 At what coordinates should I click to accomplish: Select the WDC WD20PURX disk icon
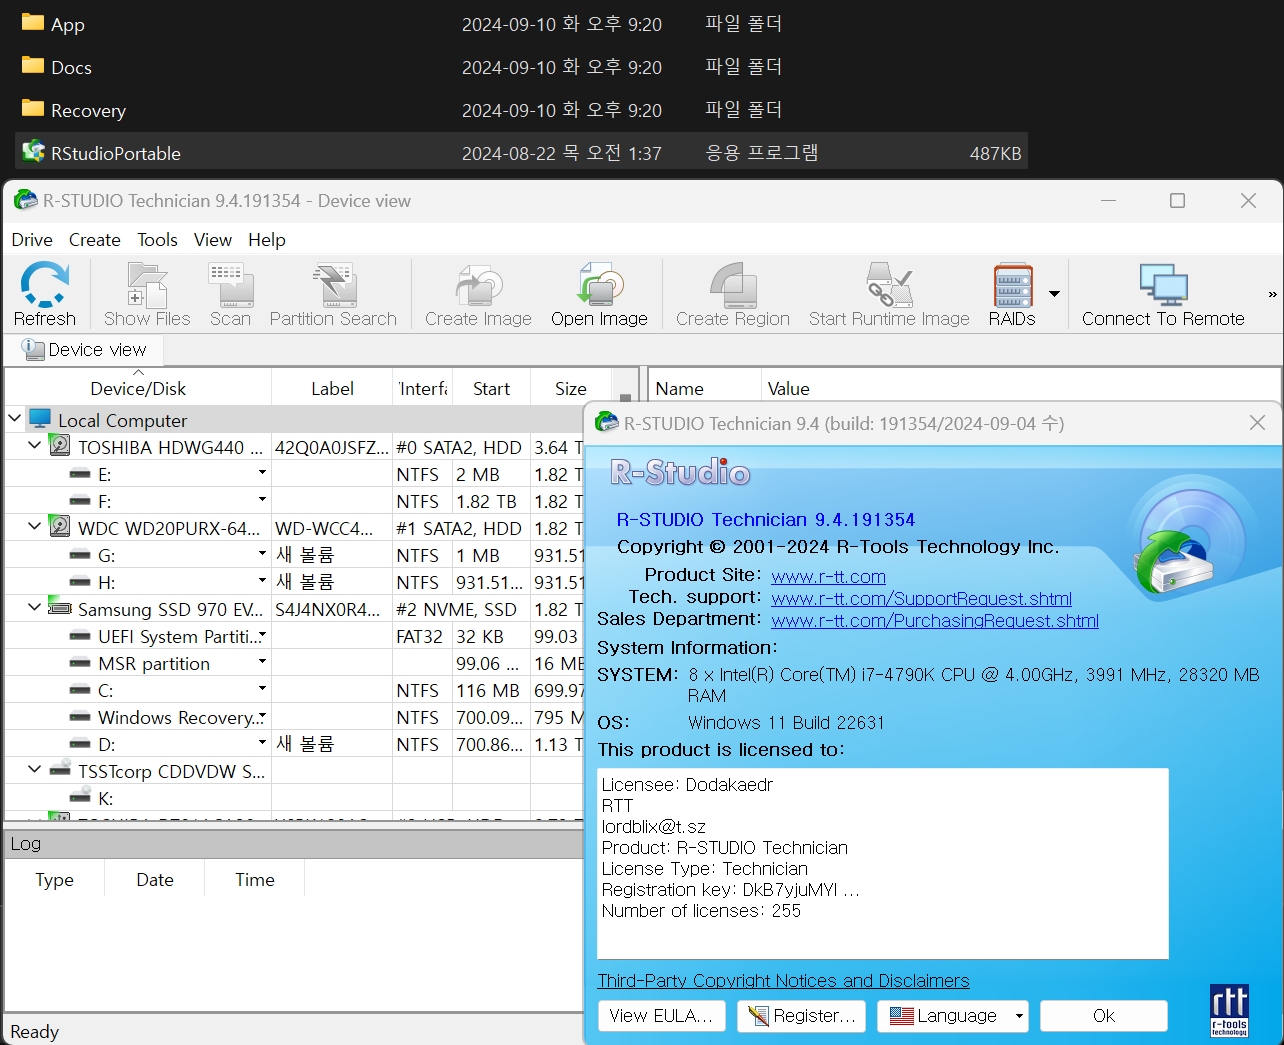60,527
